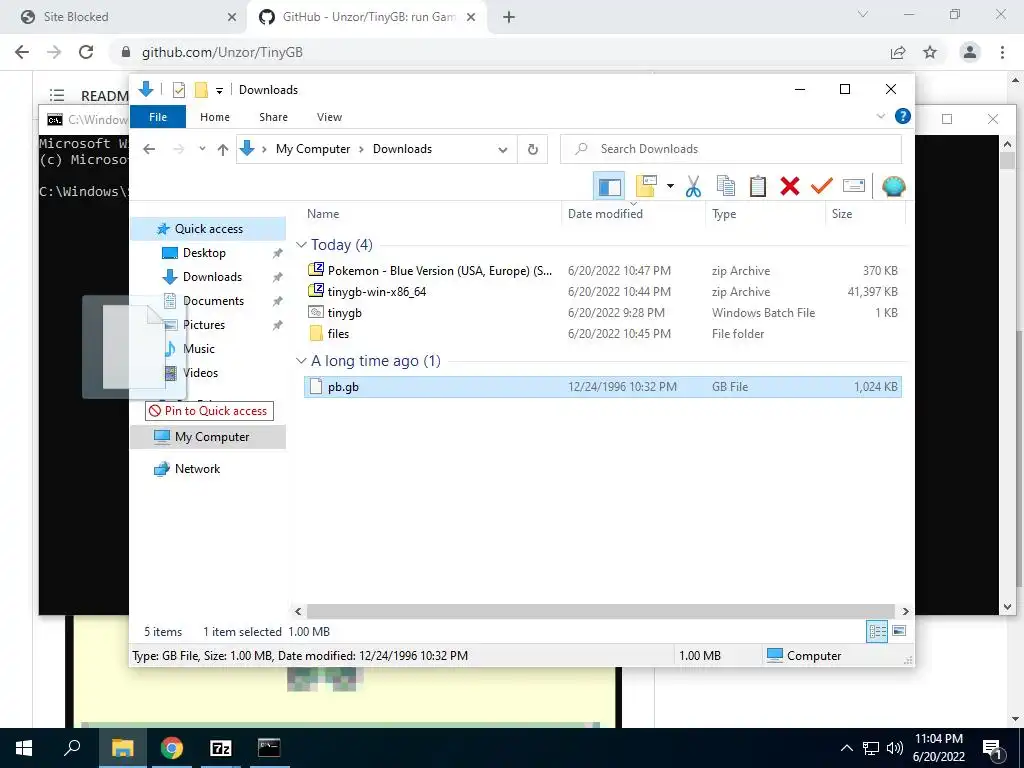Select the pb.gb file
The image size is (1024, 768).
603,387
